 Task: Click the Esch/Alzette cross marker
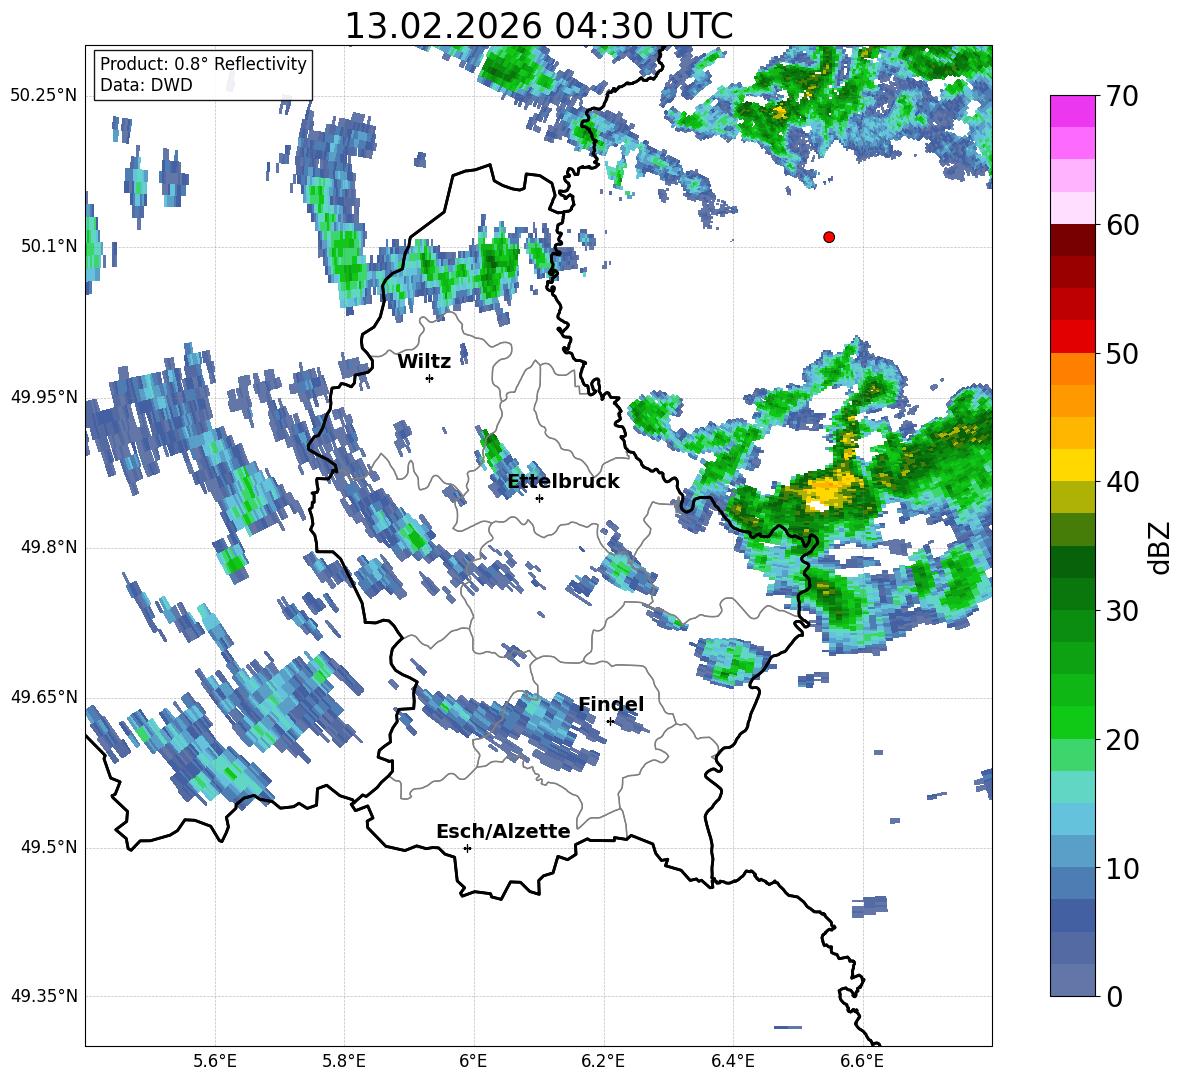tap(467, 848)
